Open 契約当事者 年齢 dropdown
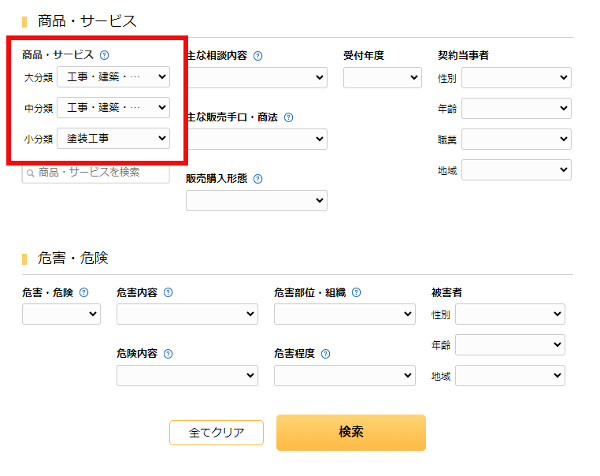Image resolution: width=600 pixels, height=476 pixels. (x=516, y=108)
